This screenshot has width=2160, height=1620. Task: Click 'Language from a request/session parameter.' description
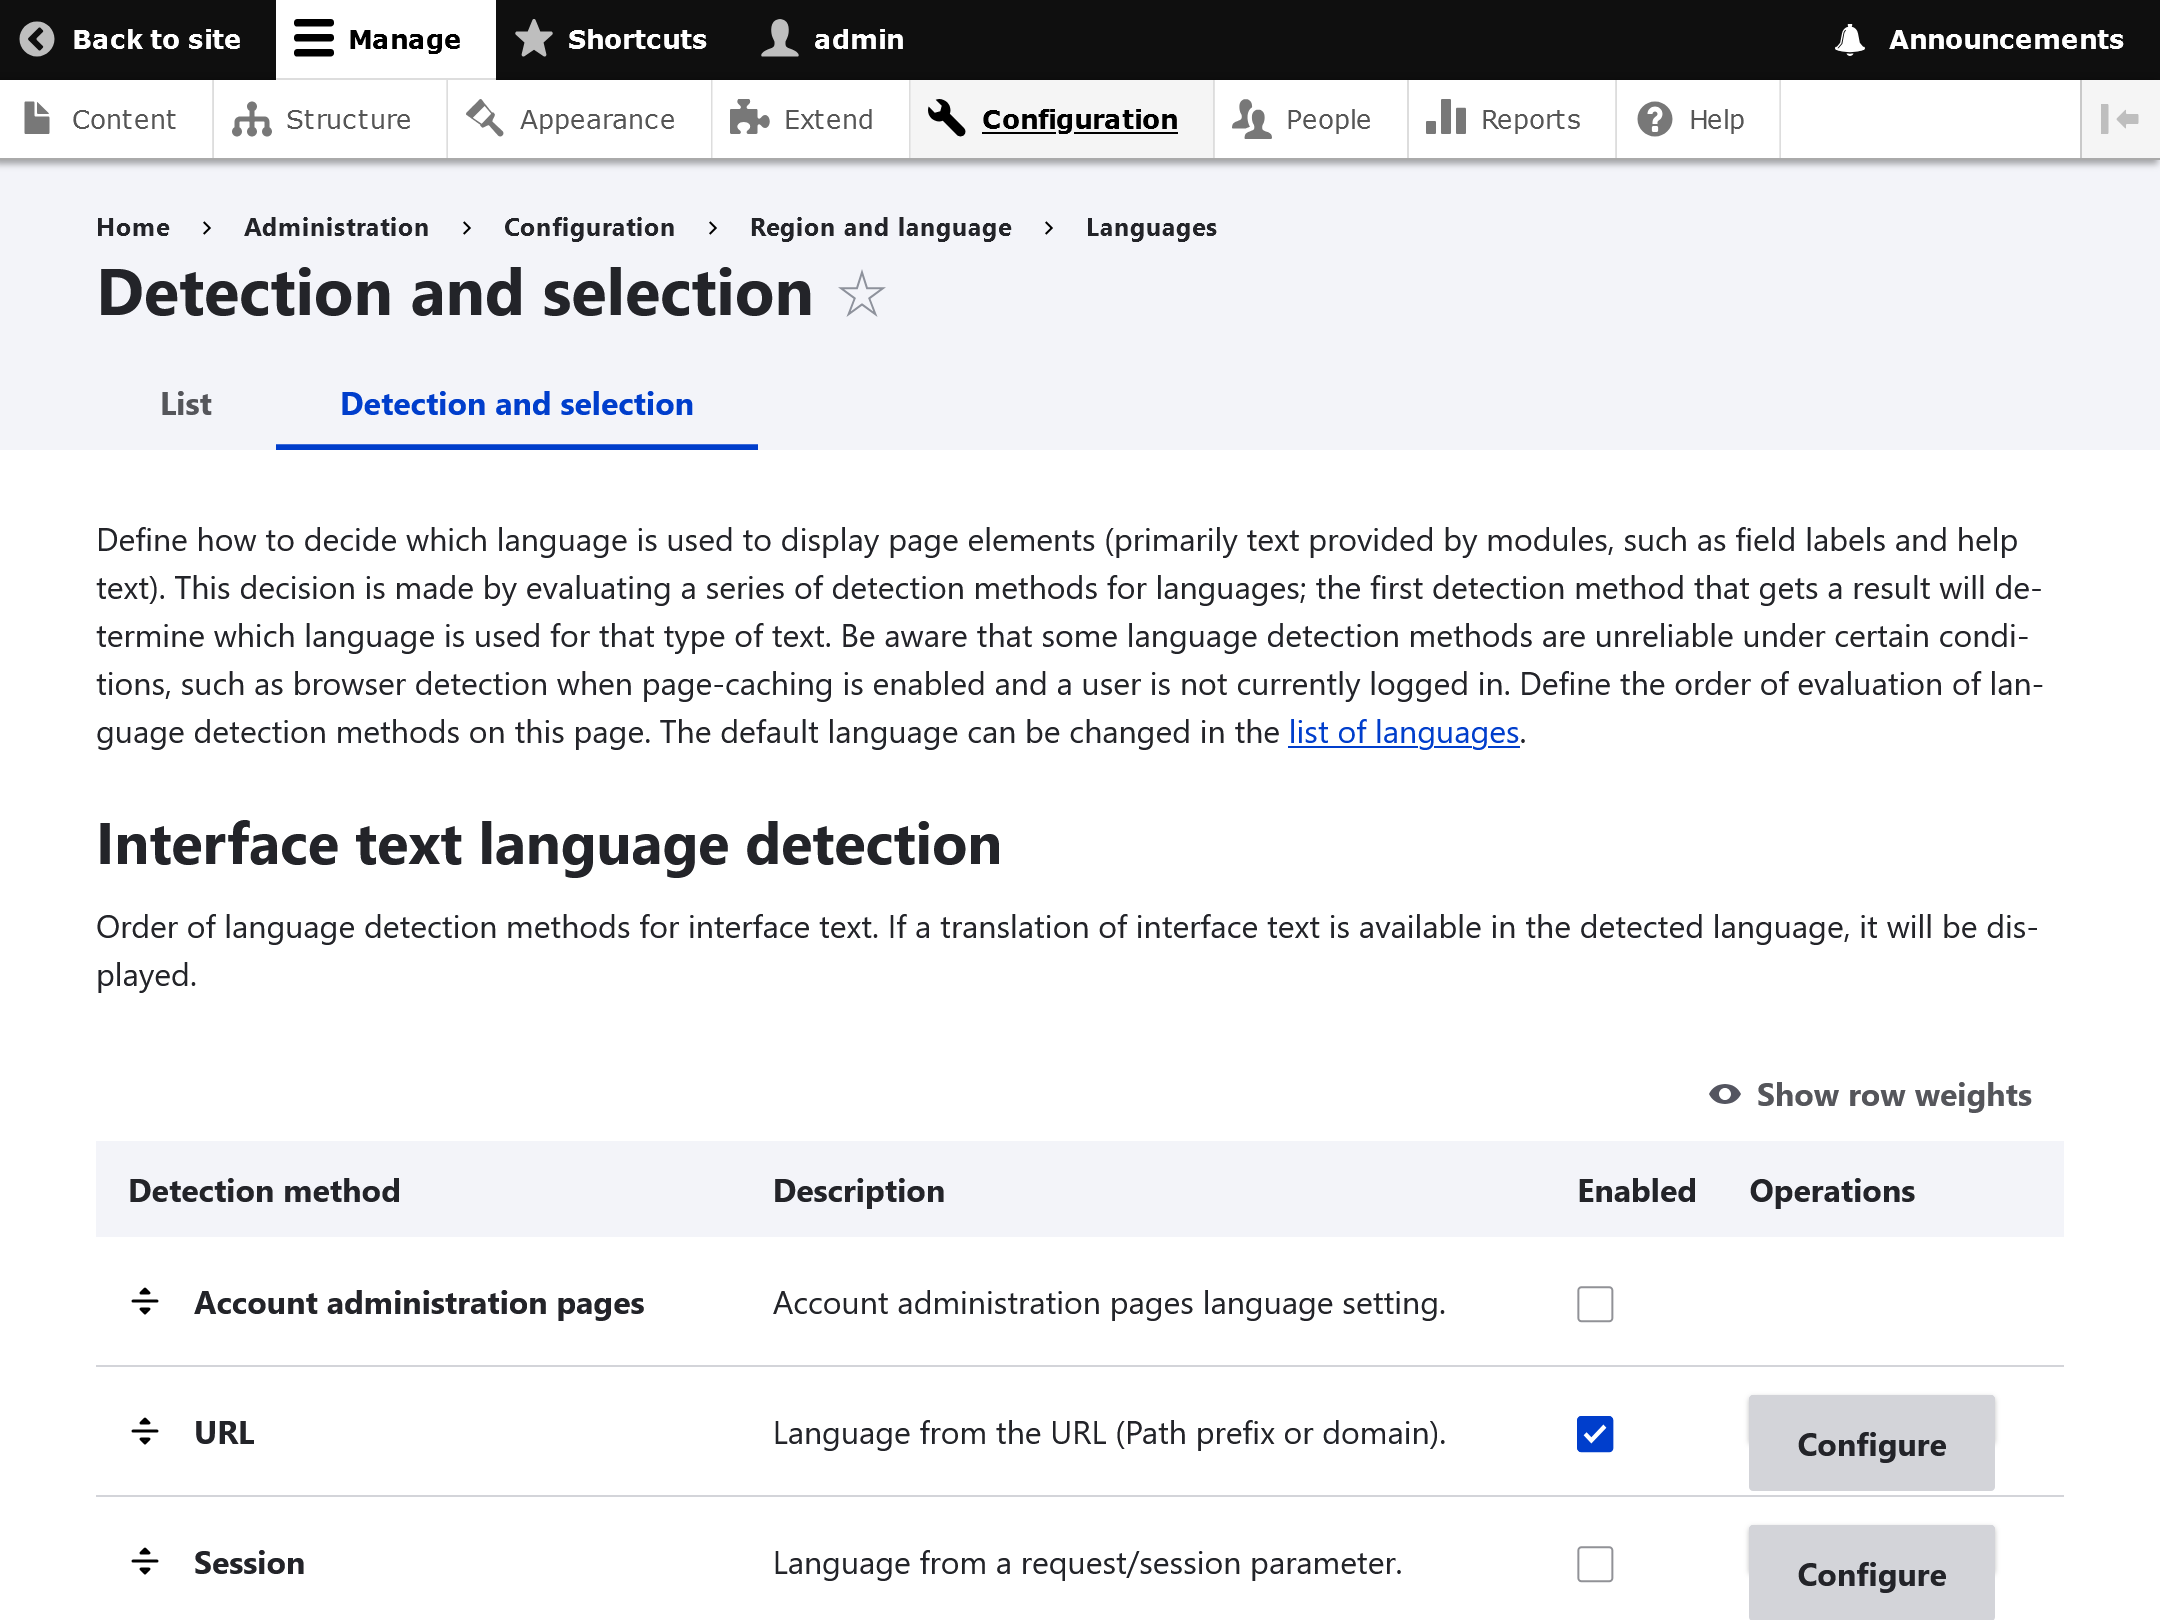pos(1088,1563)
